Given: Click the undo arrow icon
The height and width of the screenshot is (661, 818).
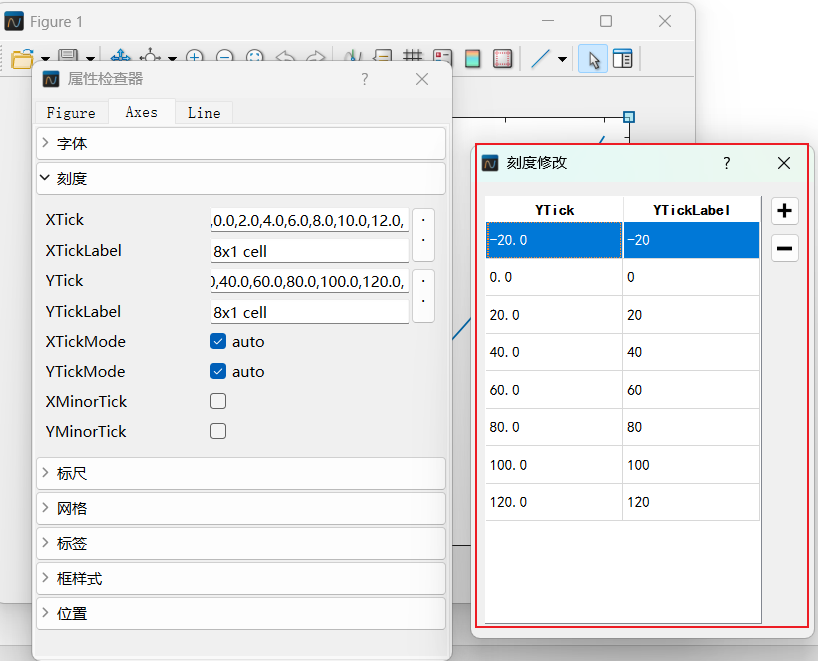Looking at the screenshot, I should point(285,56).
